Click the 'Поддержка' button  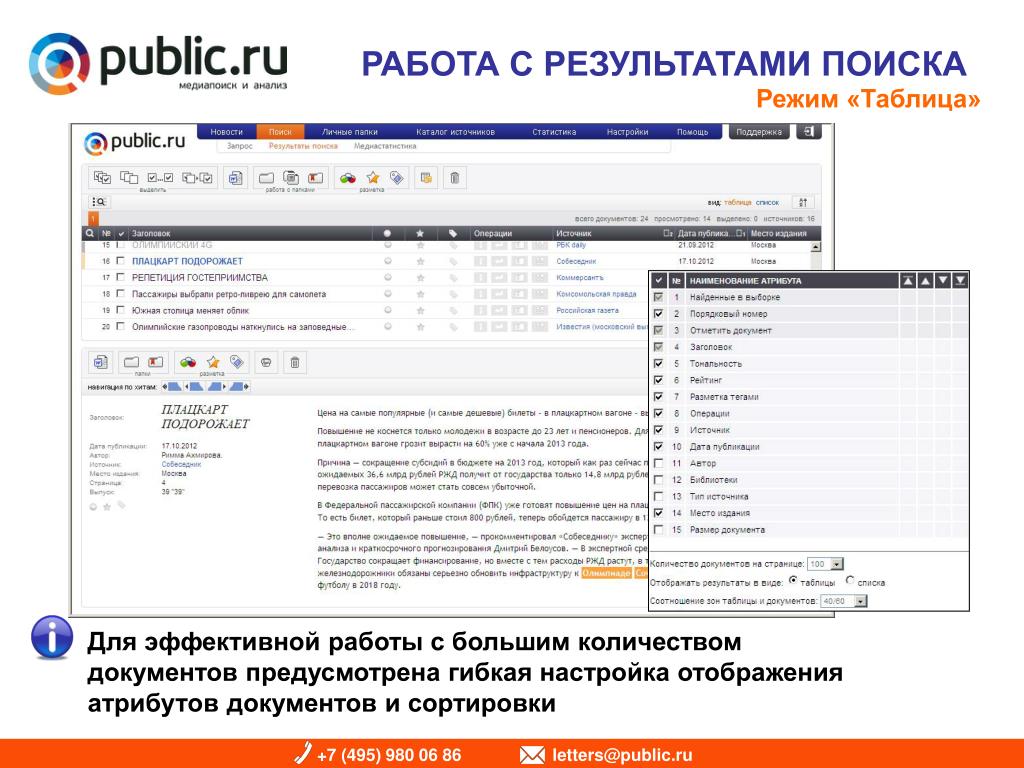pyautogui.click(x=758, y=132)
